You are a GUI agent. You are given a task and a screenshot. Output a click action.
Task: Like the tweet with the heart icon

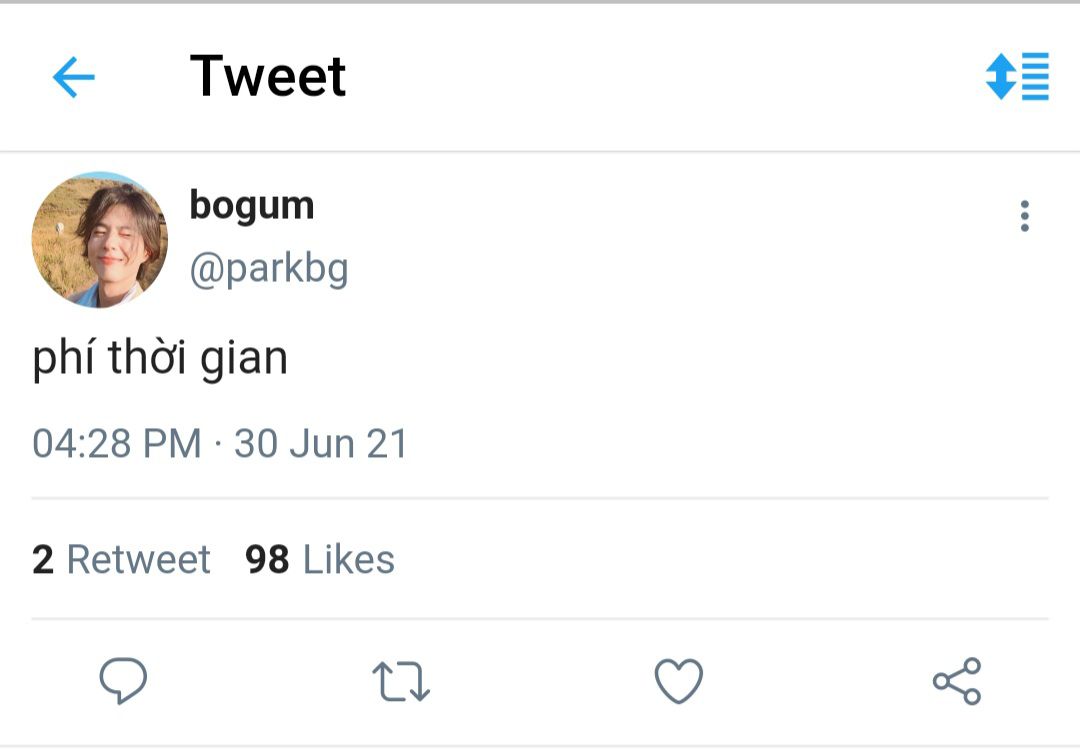[x=678, y=680]
